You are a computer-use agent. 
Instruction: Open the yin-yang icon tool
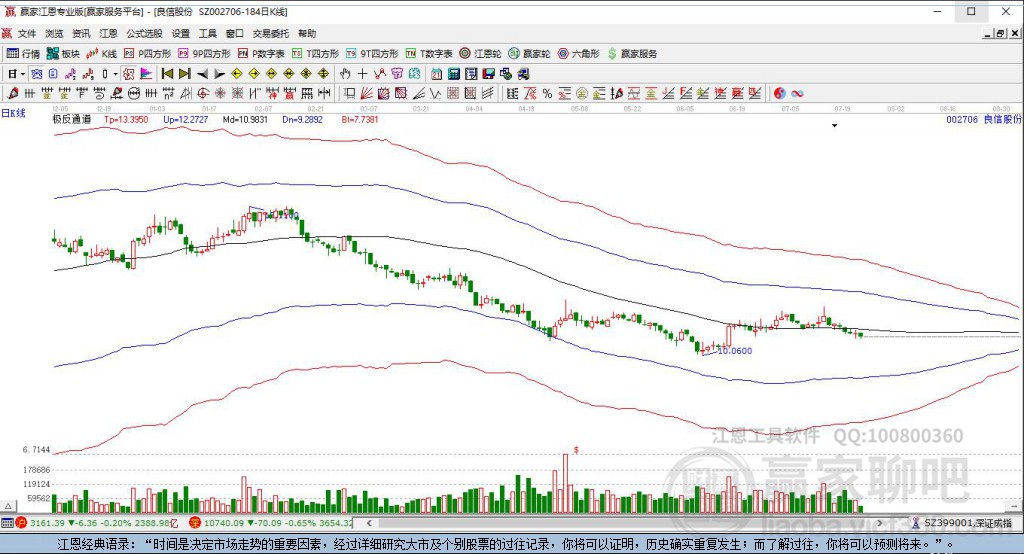(x=780, y=93)
